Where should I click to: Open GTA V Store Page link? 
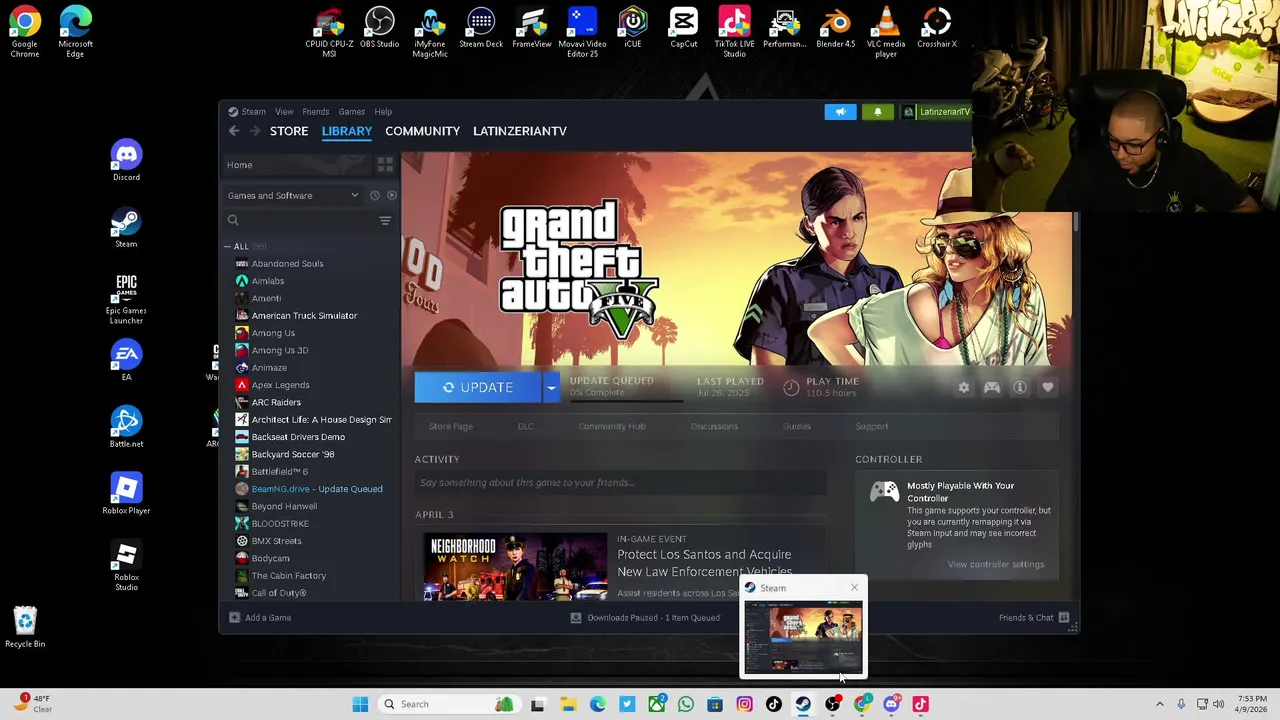[x=451, y=426]
